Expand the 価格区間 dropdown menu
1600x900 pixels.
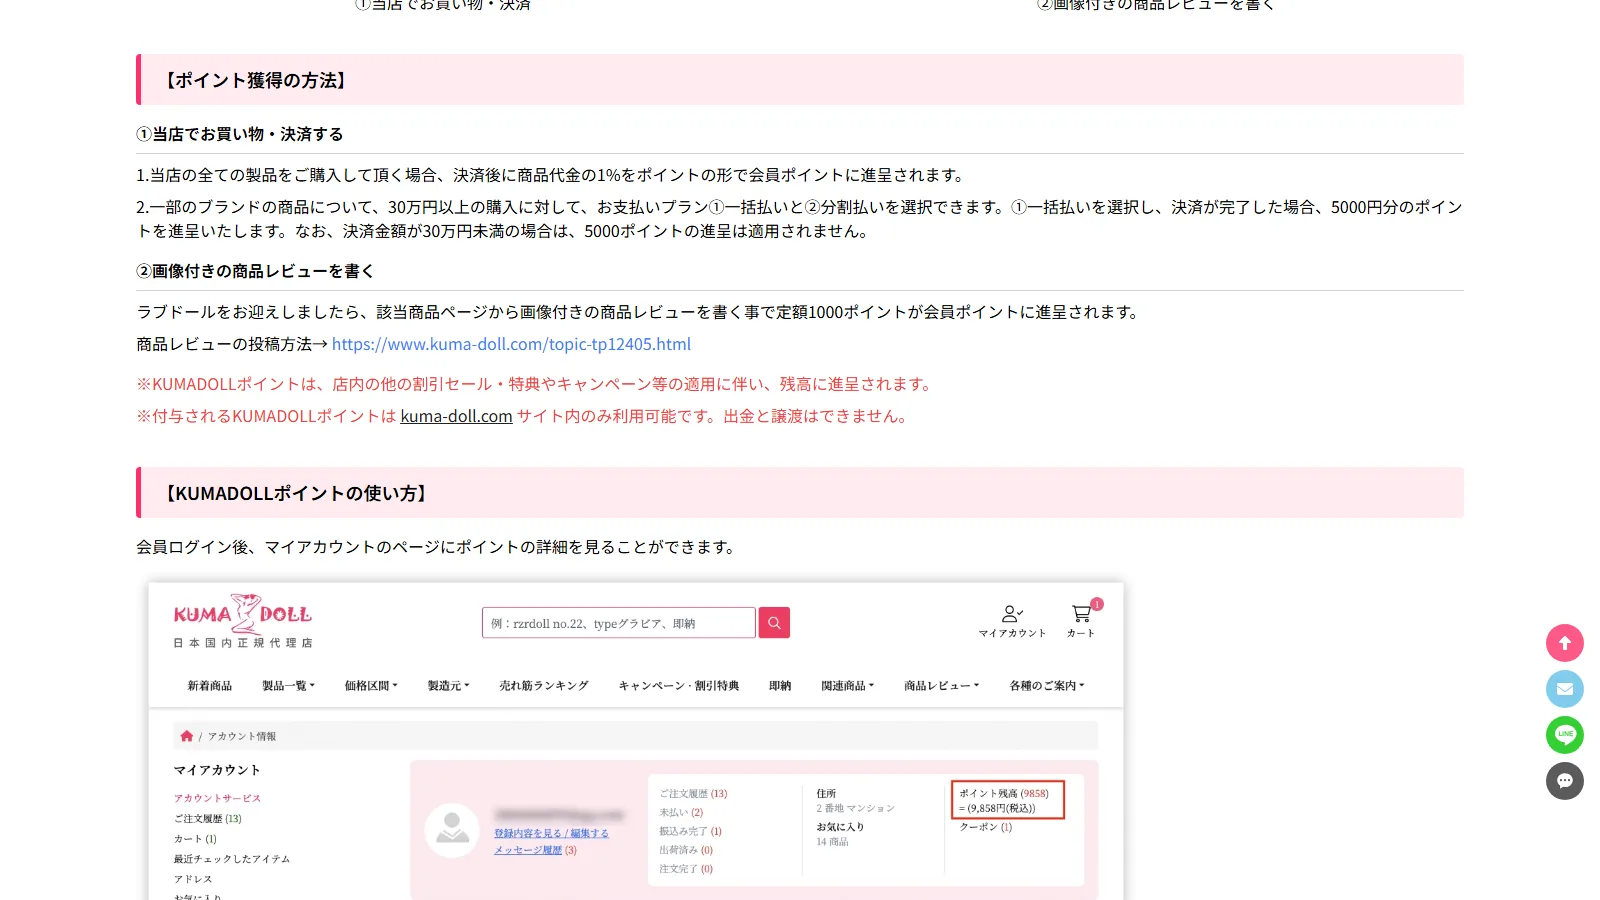(371, 685)
